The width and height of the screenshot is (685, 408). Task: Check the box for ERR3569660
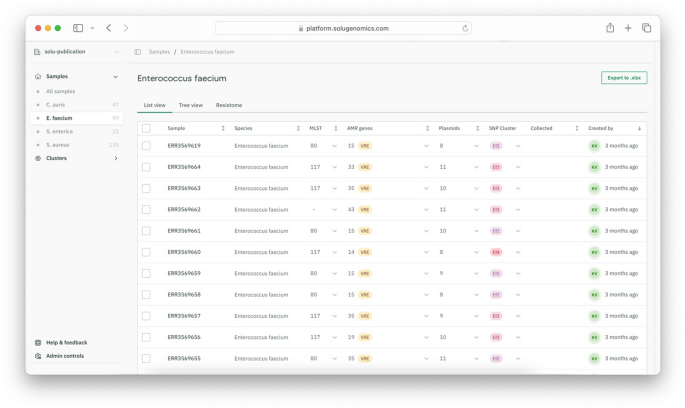coord(146,252)
